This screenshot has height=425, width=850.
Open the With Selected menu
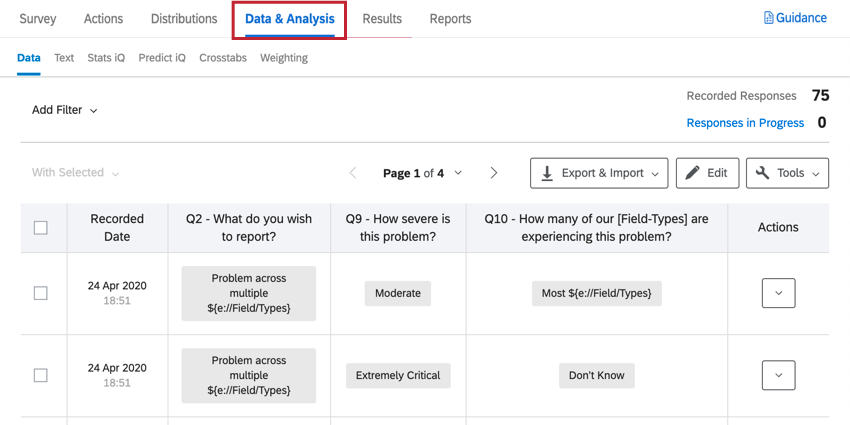point(75,173)
